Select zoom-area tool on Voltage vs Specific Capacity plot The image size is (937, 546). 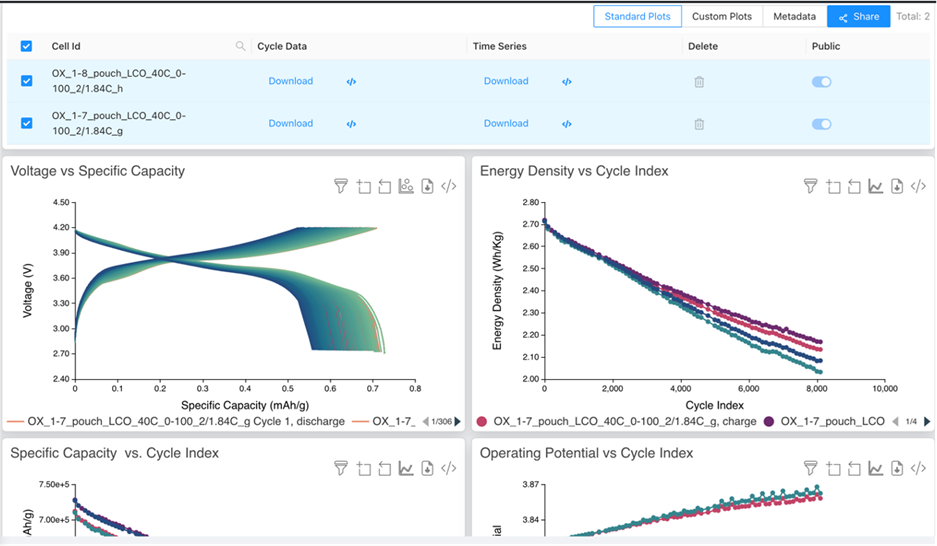[363, 186]
